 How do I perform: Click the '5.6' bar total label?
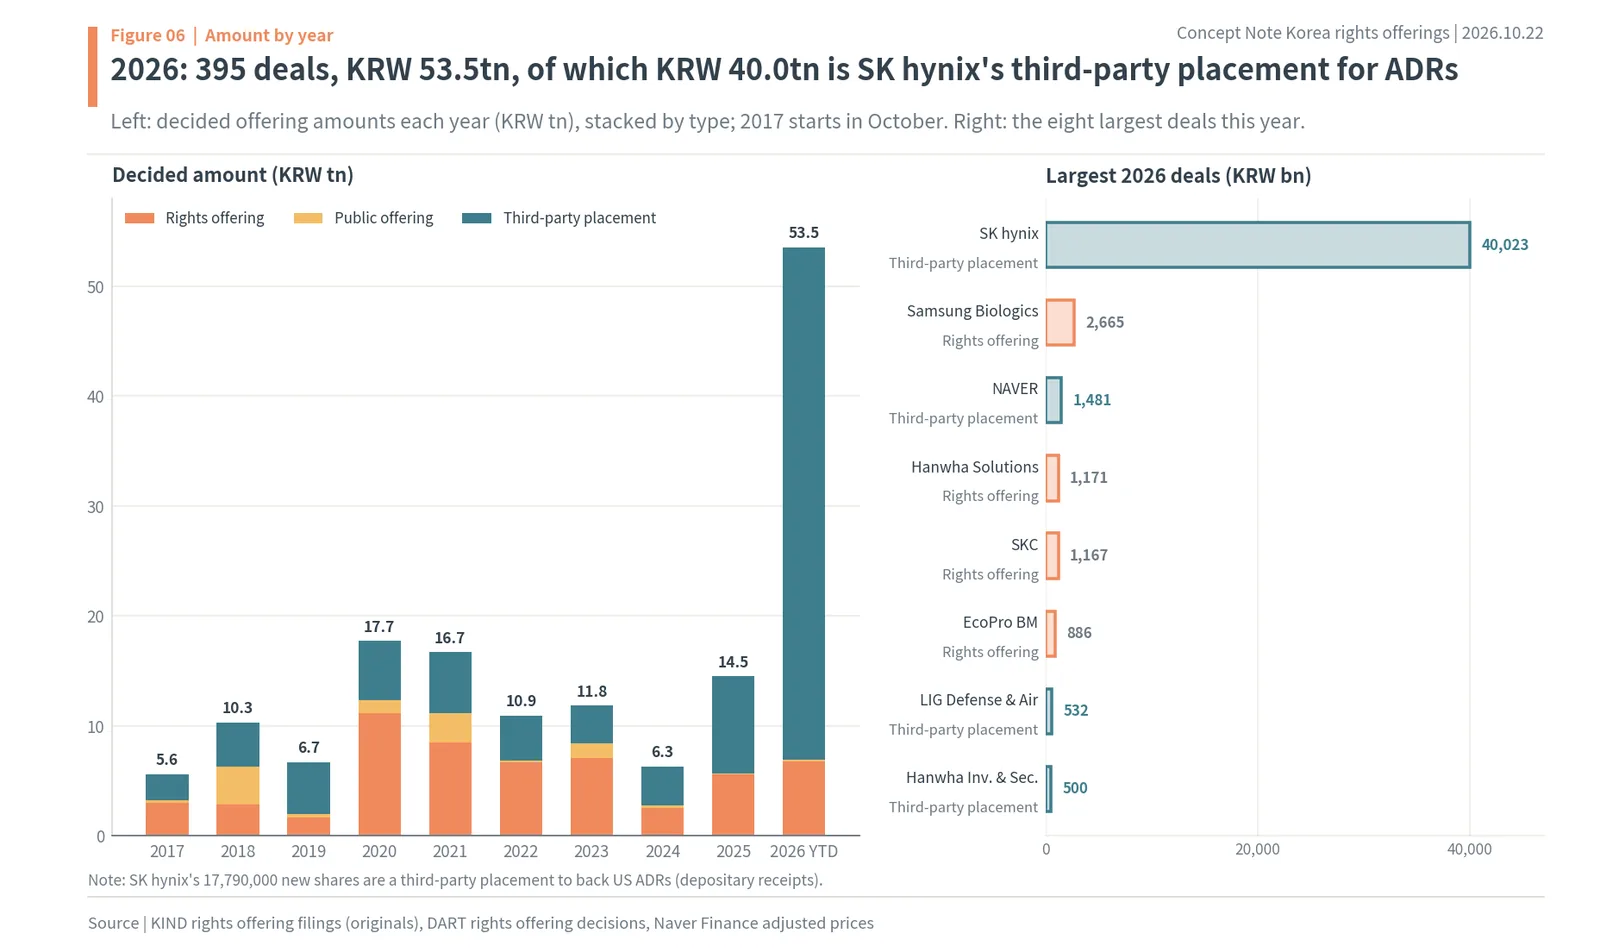[x=167, y=760]
